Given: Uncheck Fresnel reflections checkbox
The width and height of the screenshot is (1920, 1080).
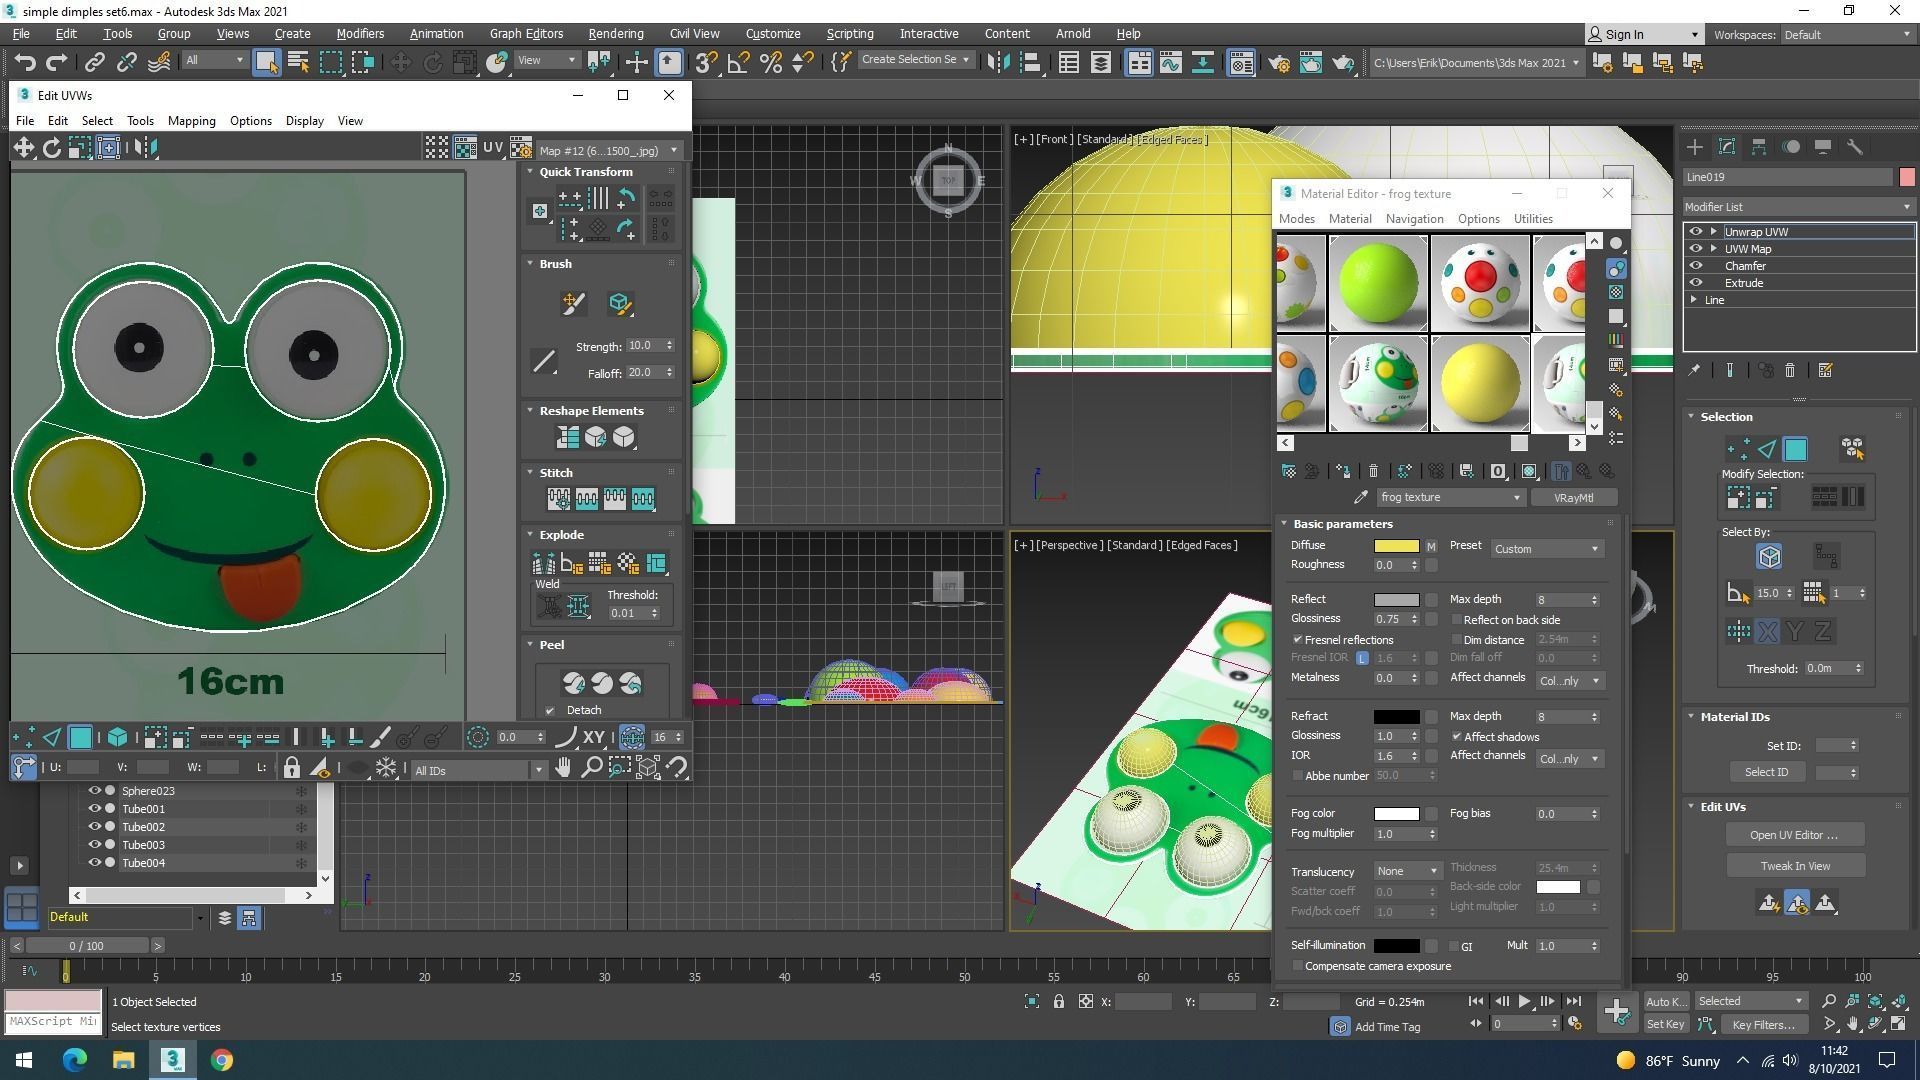Looking at the screenshot, I should [x=1297, y=640].
